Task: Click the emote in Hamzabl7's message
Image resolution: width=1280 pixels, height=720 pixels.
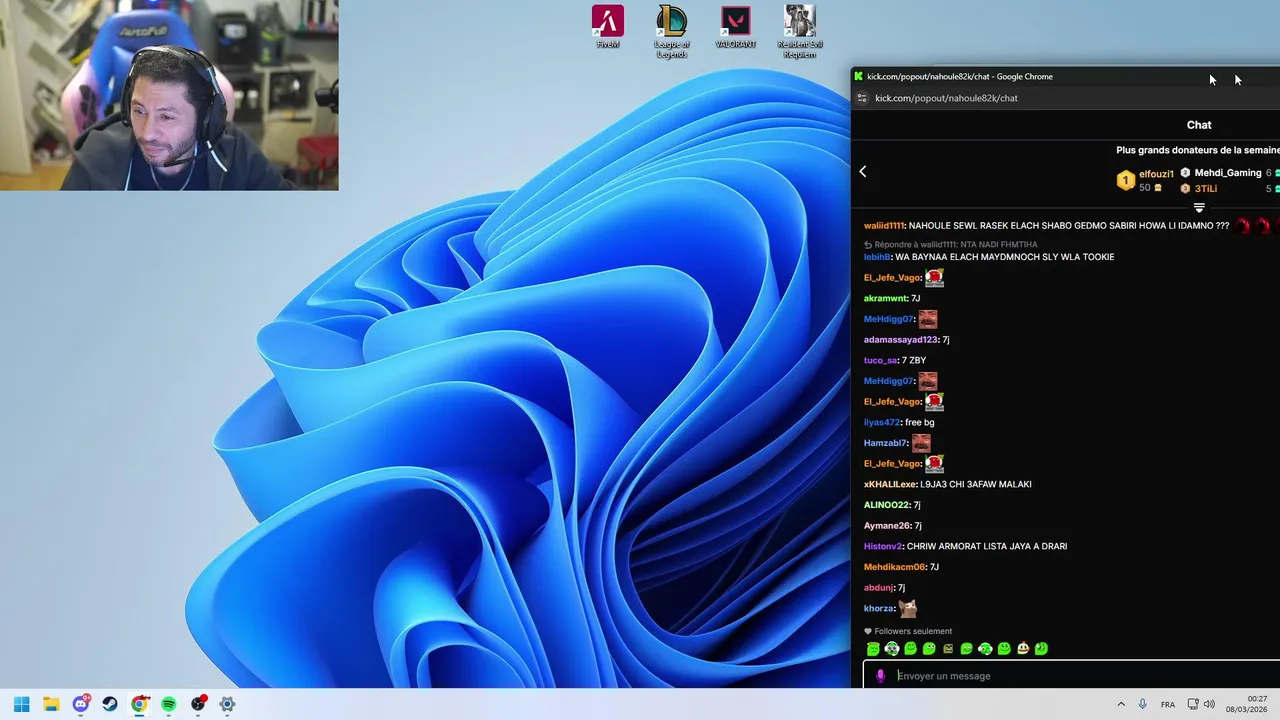Action: (921, 443)
